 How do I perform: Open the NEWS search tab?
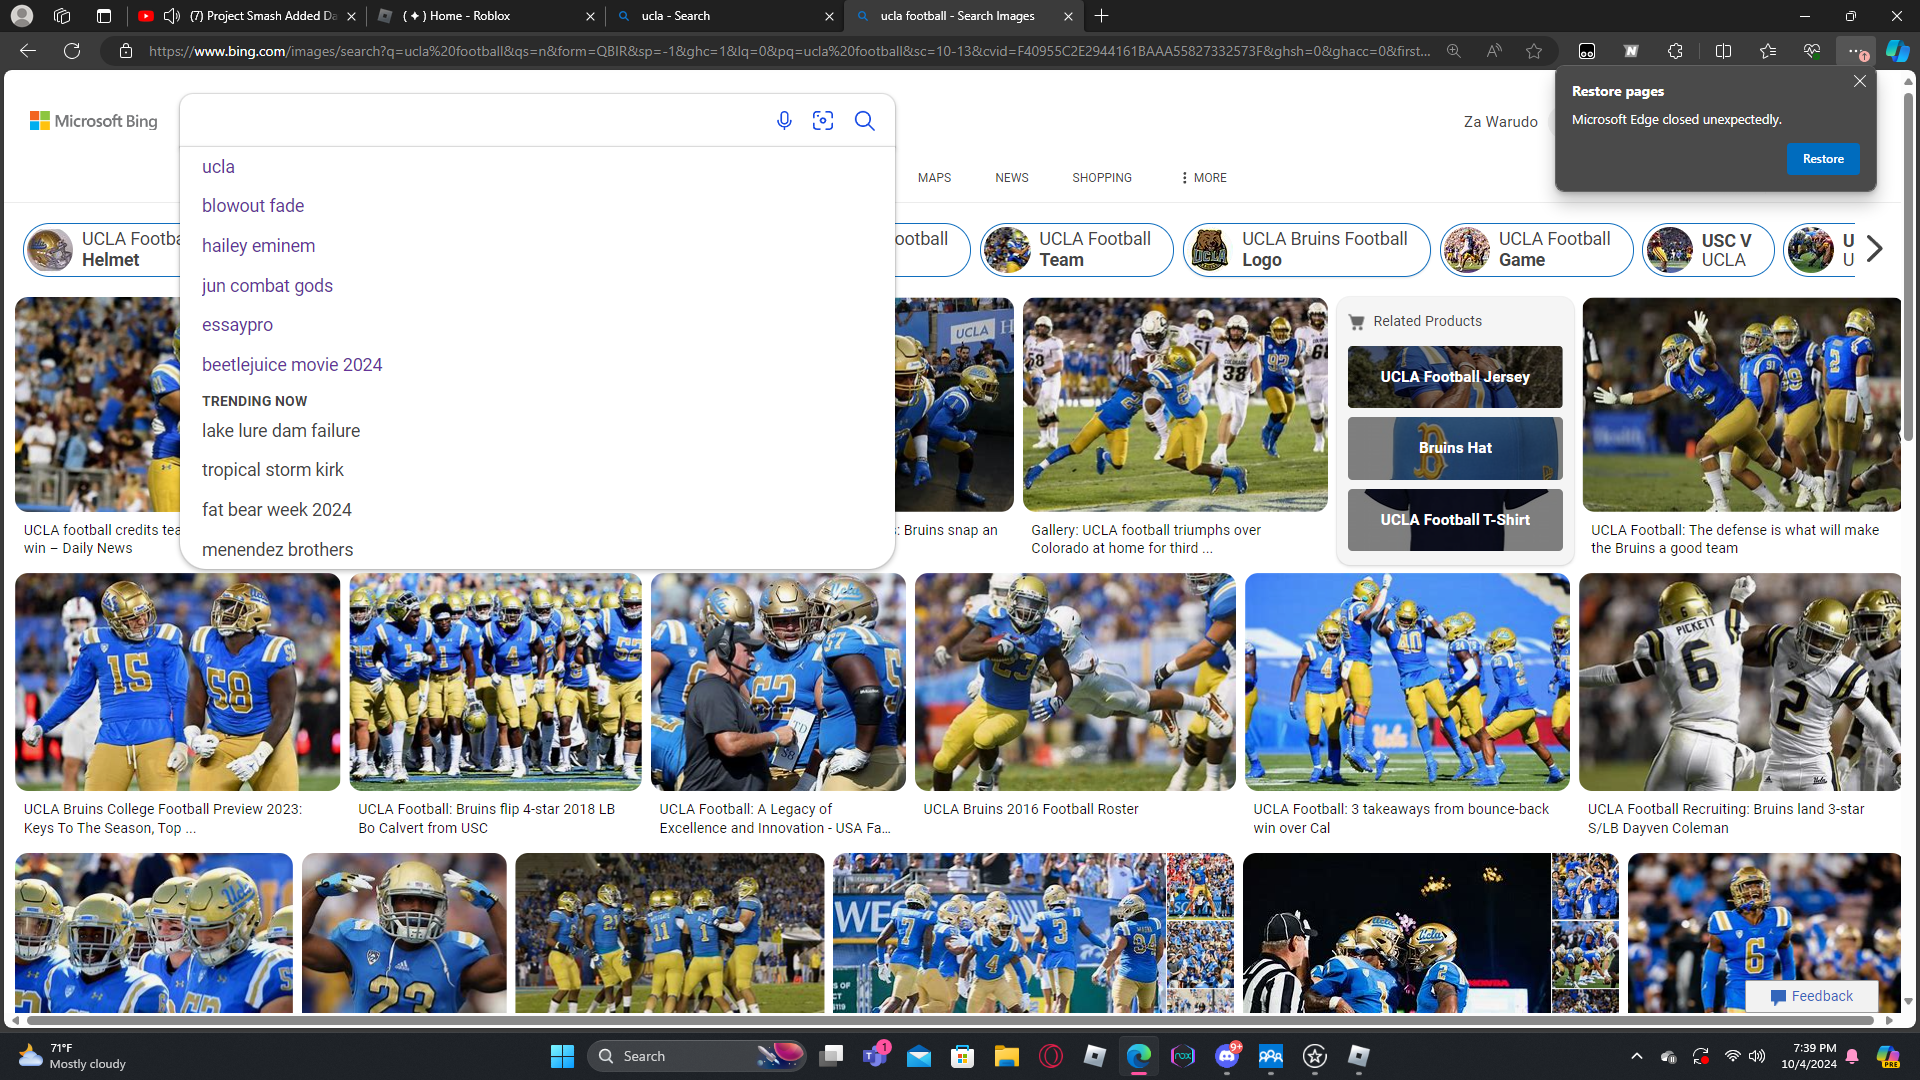(x=1011, y=178)
